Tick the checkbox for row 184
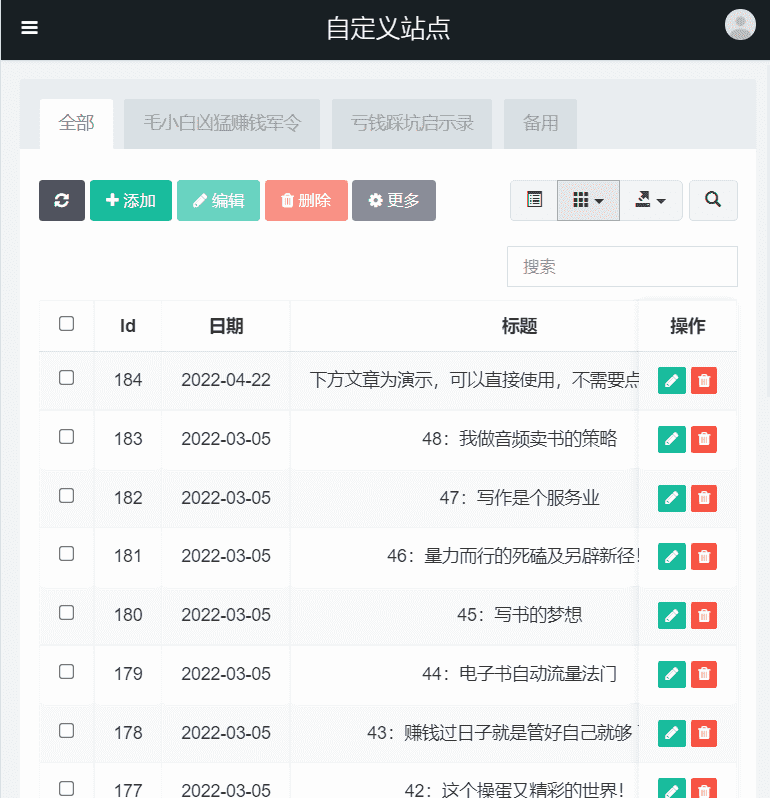770x798 pixels. coord(66,378)
